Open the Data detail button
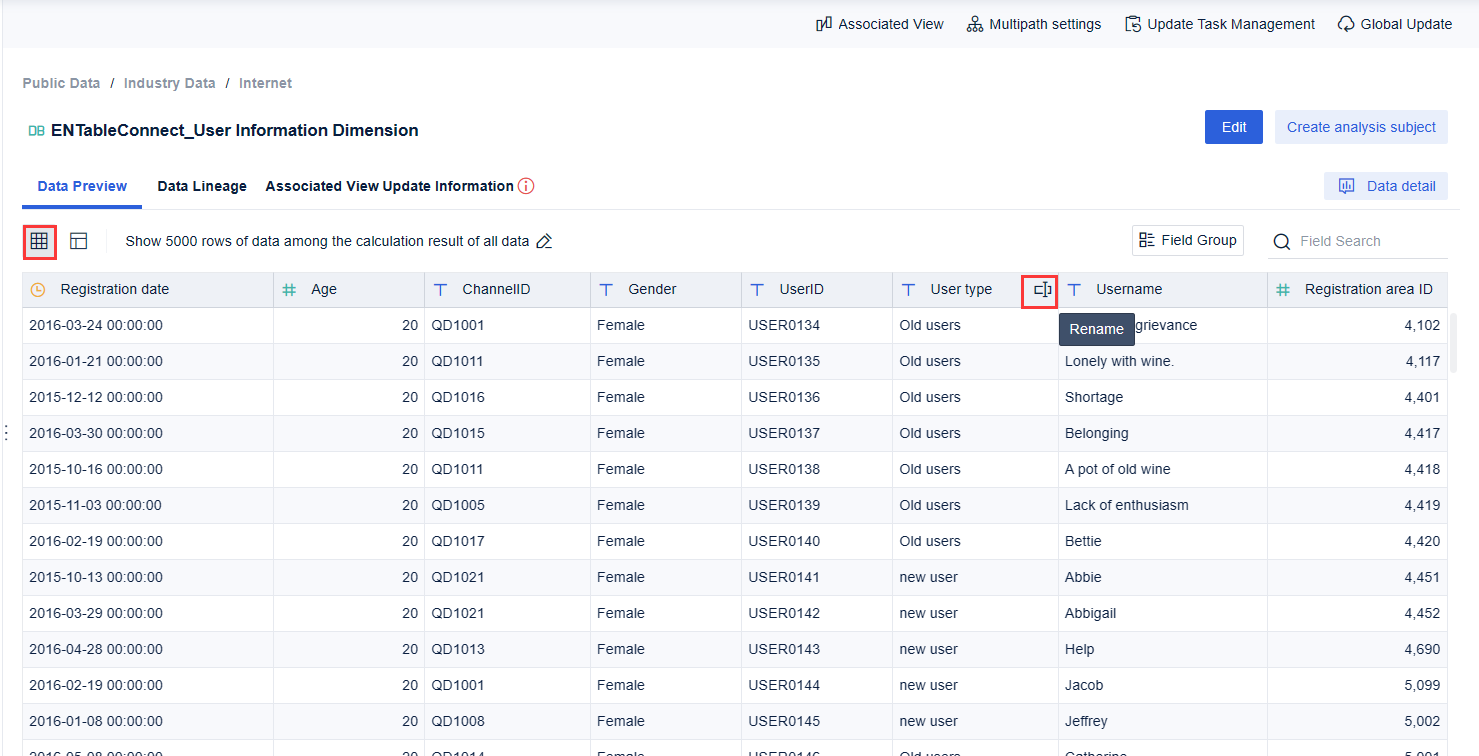The height and width of the screenshot is (756, 1479). (1386, 186)
